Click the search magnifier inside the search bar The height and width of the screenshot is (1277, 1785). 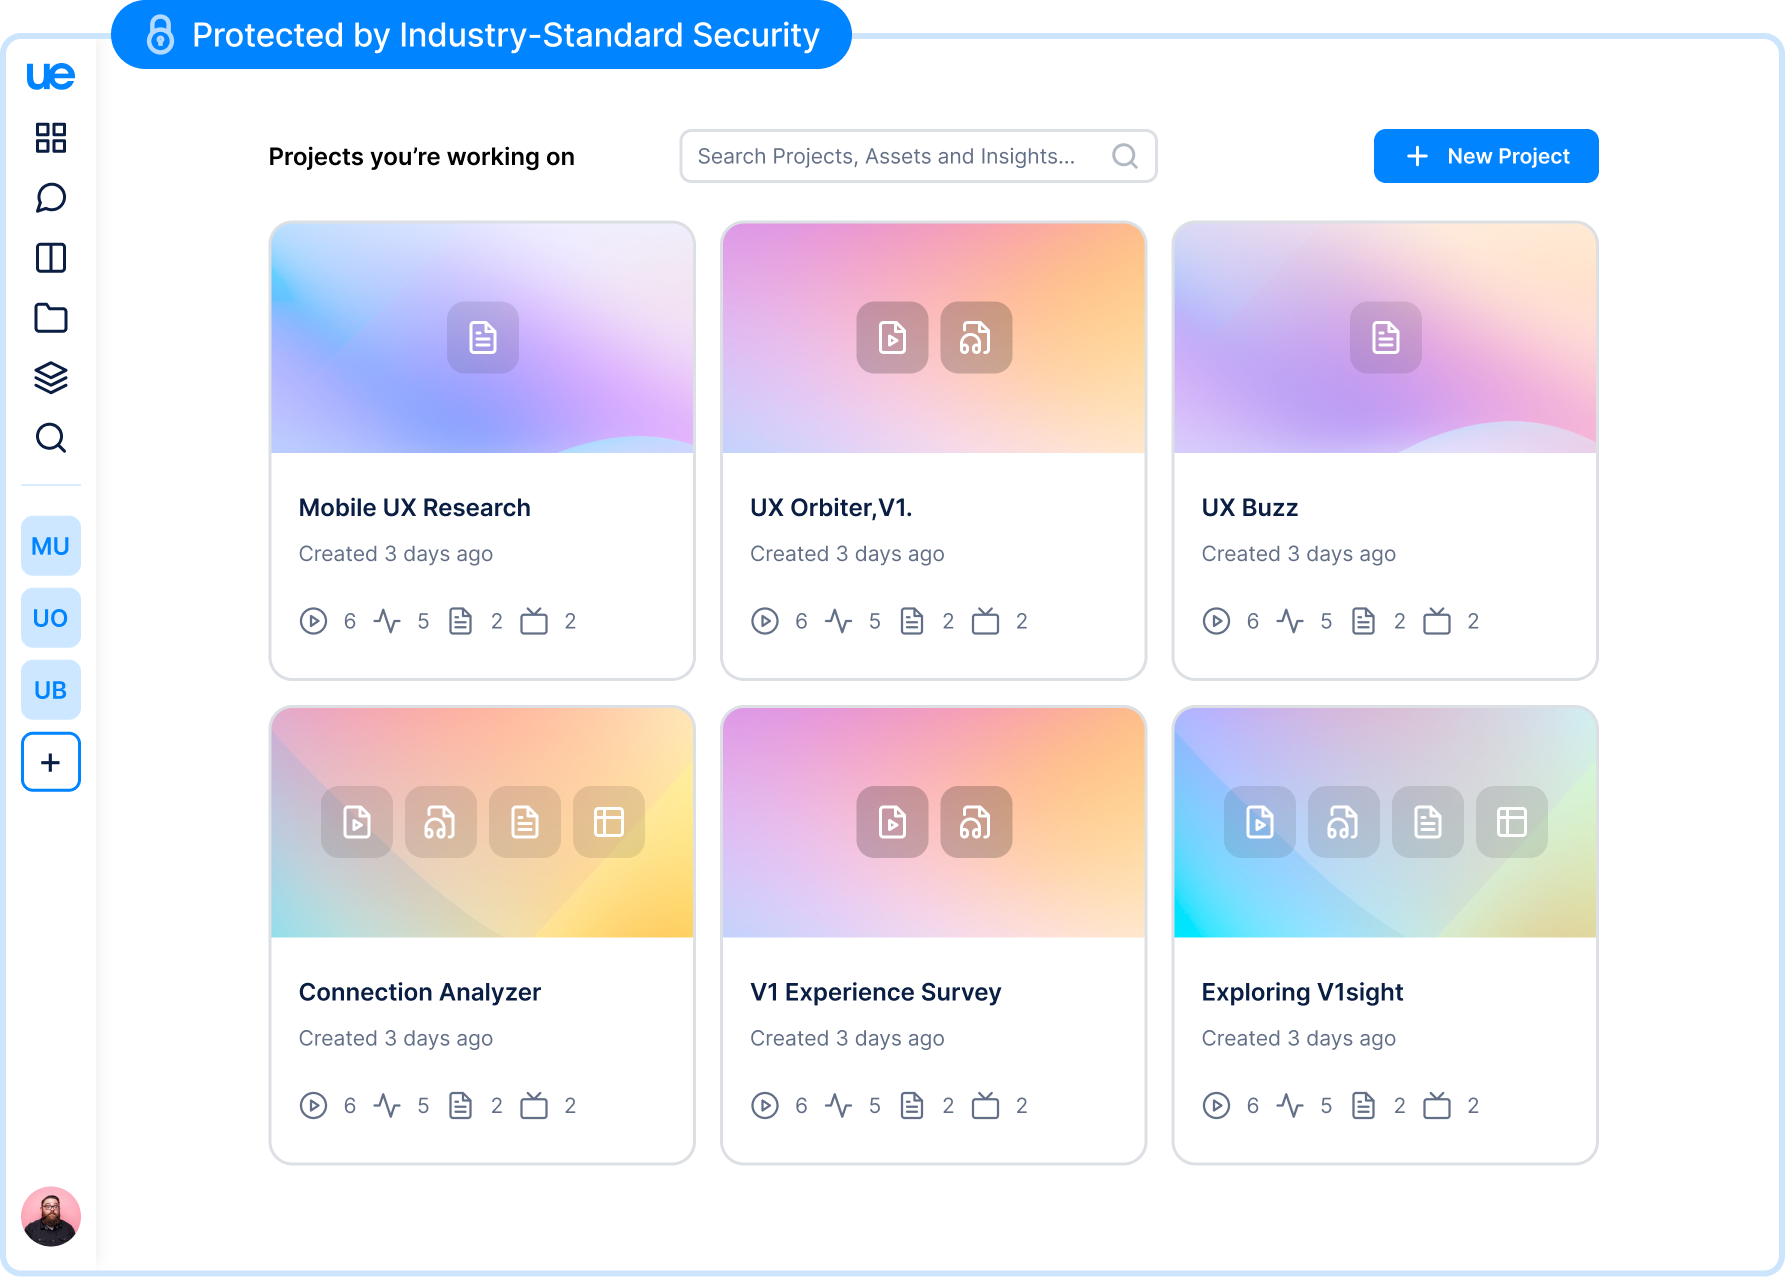[x=1125, y=156]
